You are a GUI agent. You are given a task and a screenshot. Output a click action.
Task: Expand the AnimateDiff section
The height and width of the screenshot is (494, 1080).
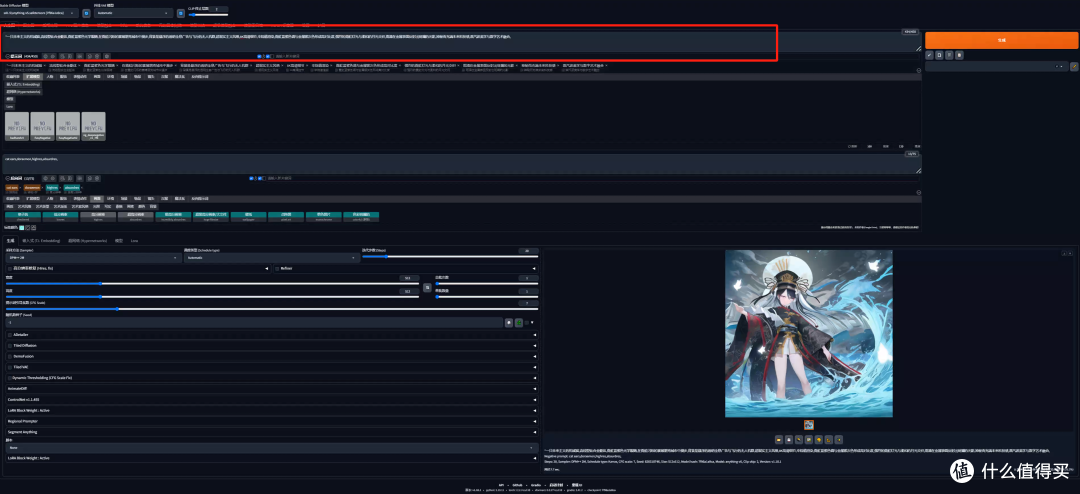click(271, 389)
